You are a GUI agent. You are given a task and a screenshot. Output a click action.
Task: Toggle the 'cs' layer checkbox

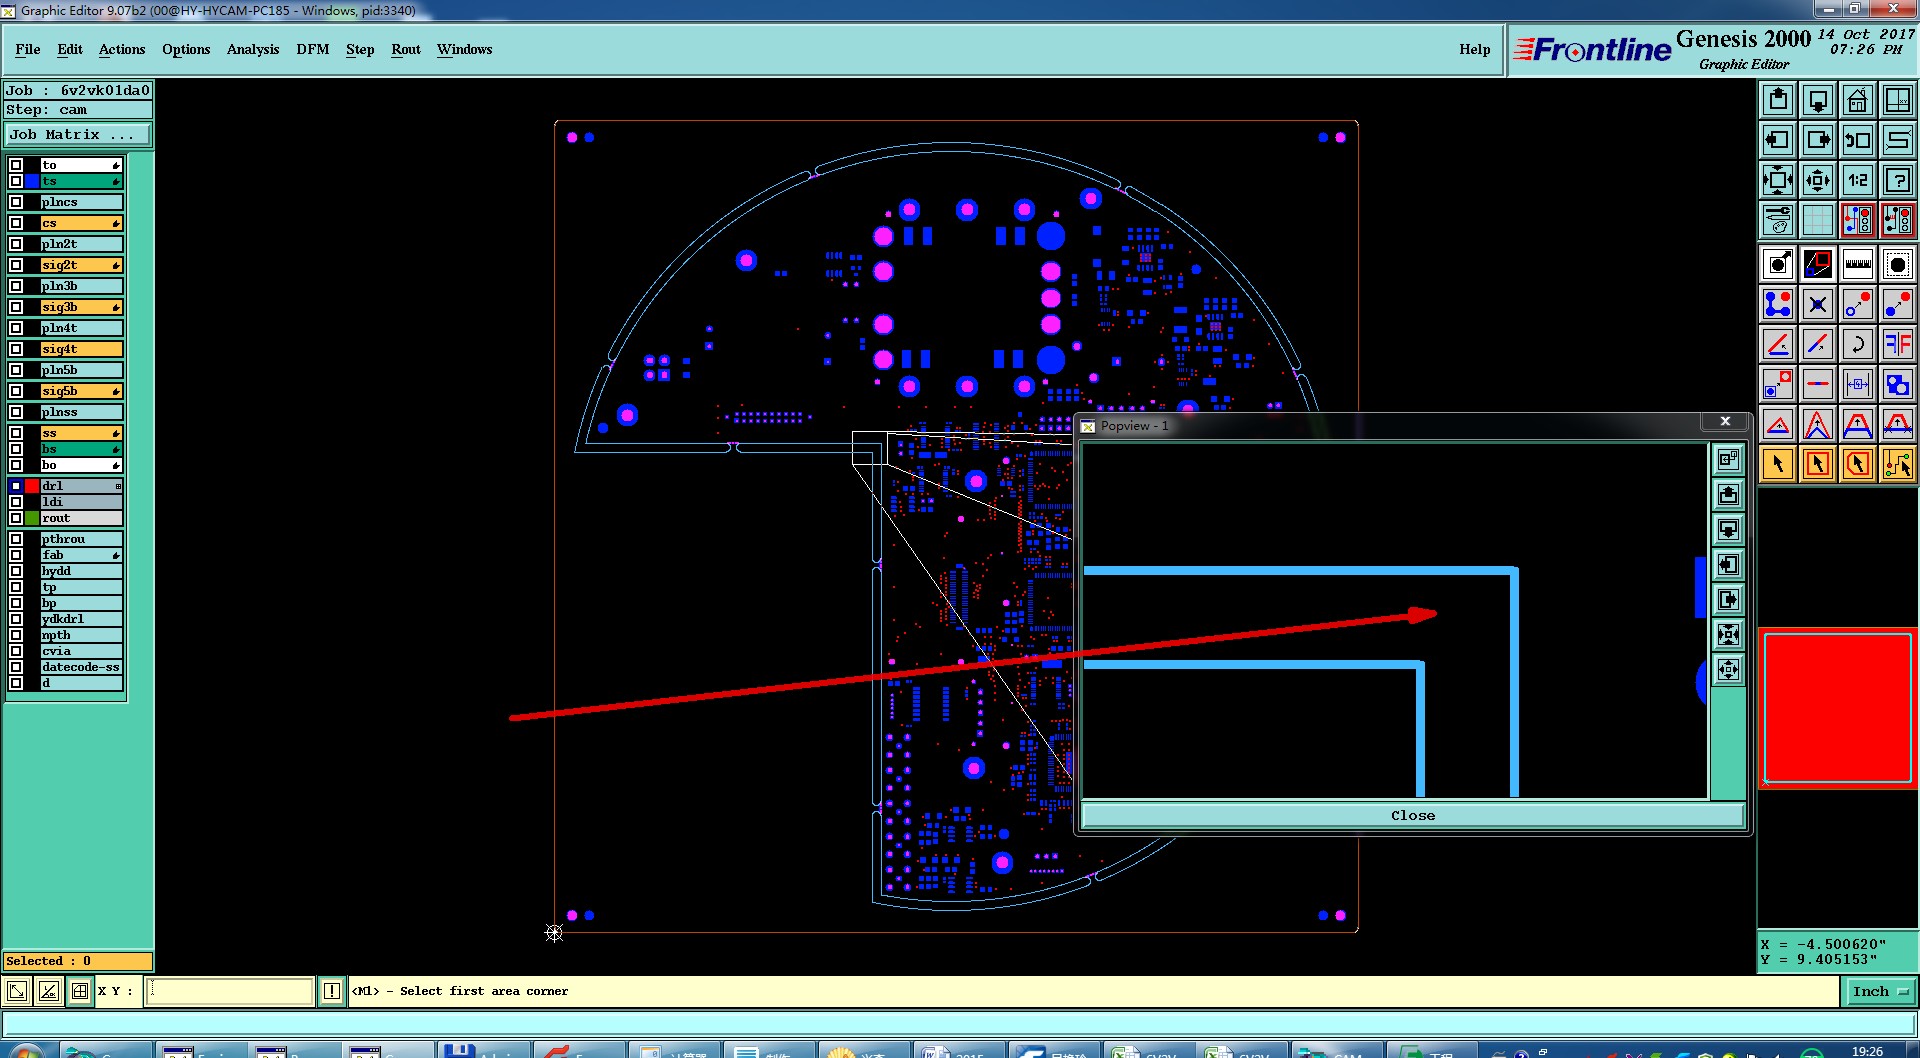tap(16, 223)
